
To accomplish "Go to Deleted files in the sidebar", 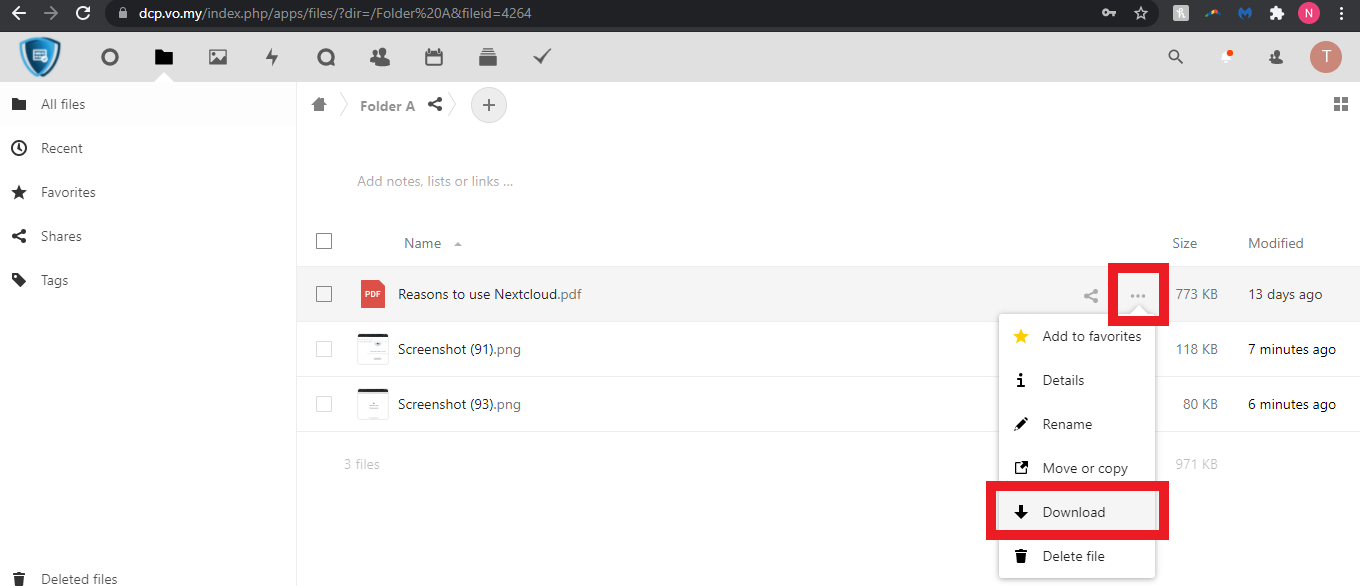I will click(x=79, y=578).
